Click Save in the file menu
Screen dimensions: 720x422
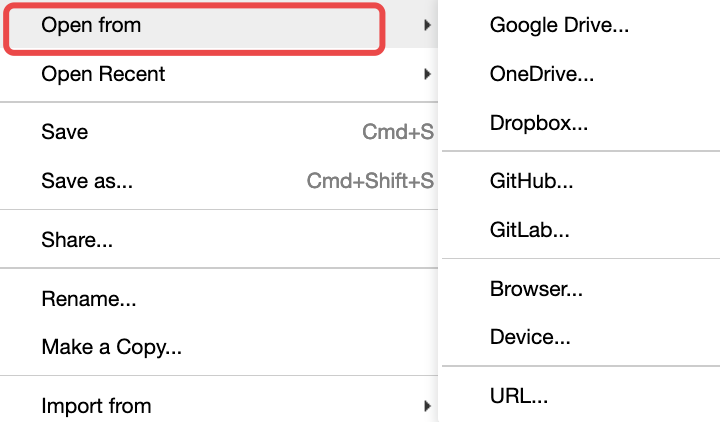[65, 132]
